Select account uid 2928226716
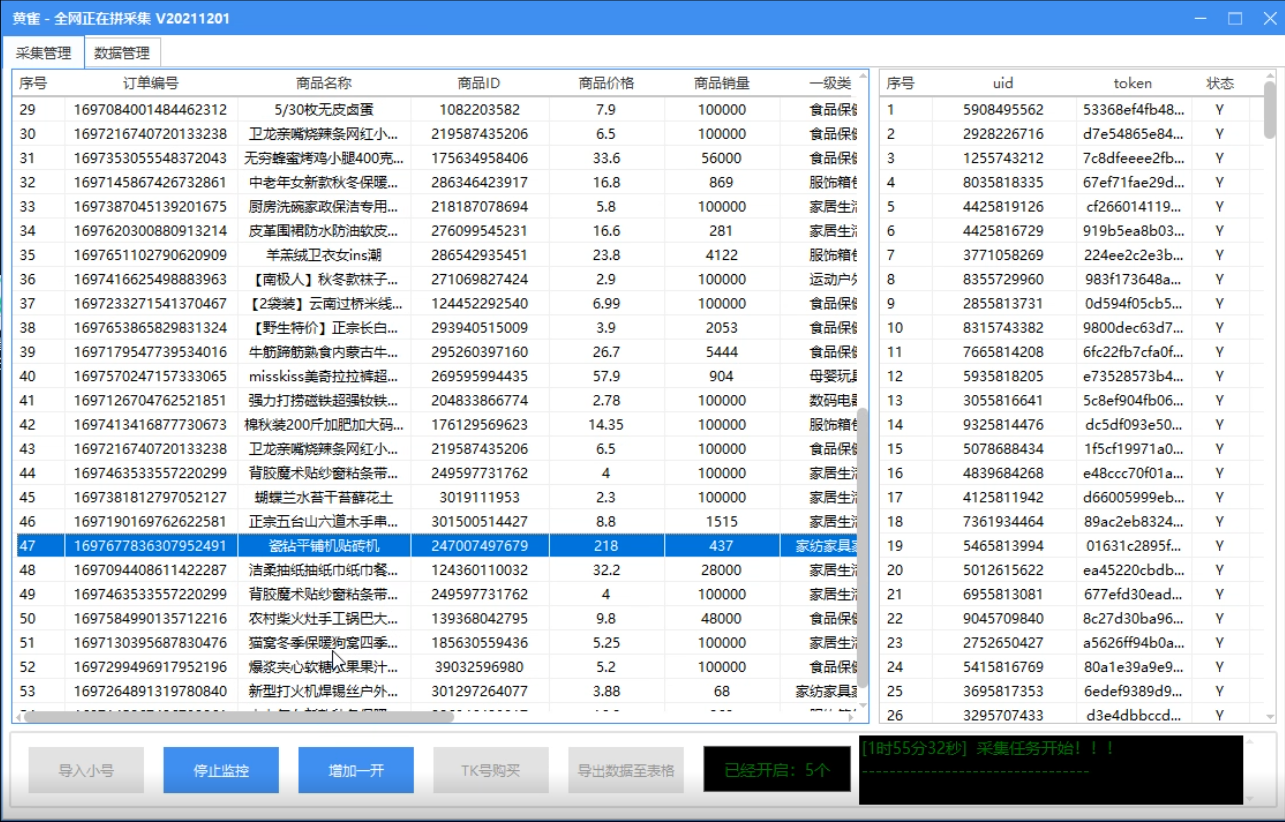Screen dimensions: 1285x822 [x=1003, y=134]
